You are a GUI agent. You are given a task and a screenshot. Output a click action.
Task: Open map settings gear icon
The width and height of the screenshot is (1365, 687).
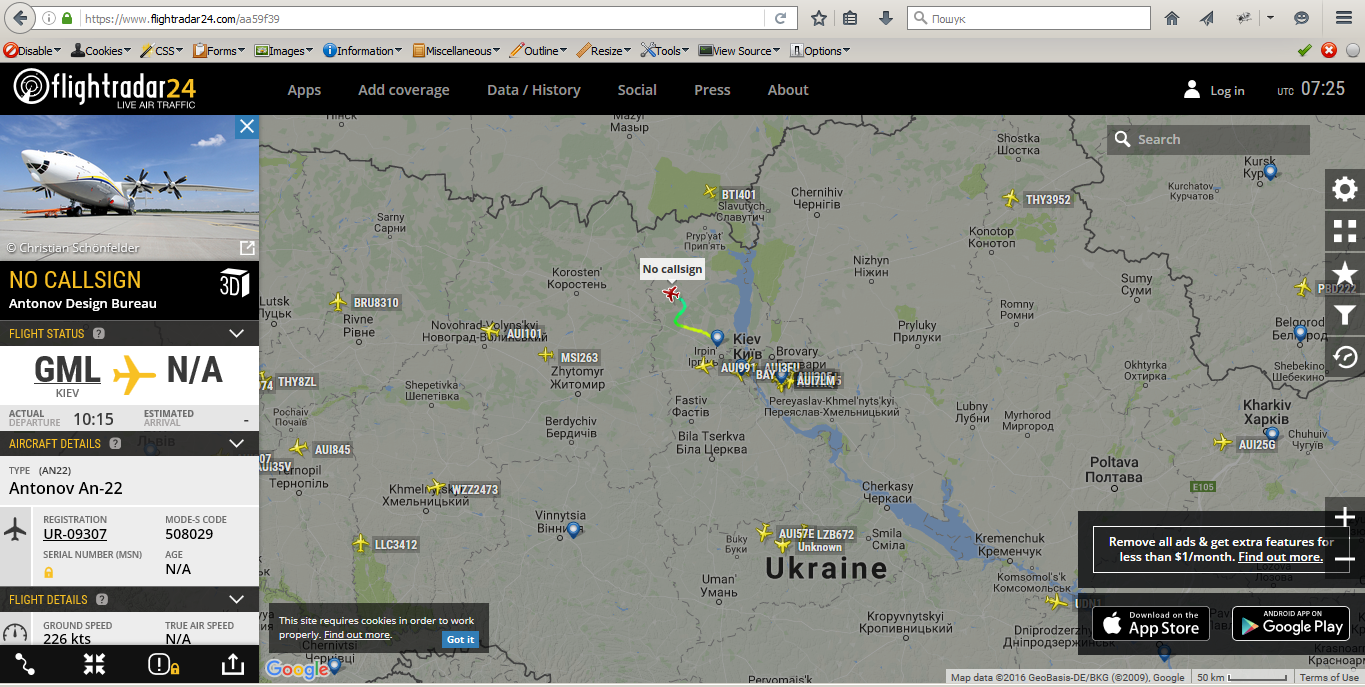[x=1345, y=189]
